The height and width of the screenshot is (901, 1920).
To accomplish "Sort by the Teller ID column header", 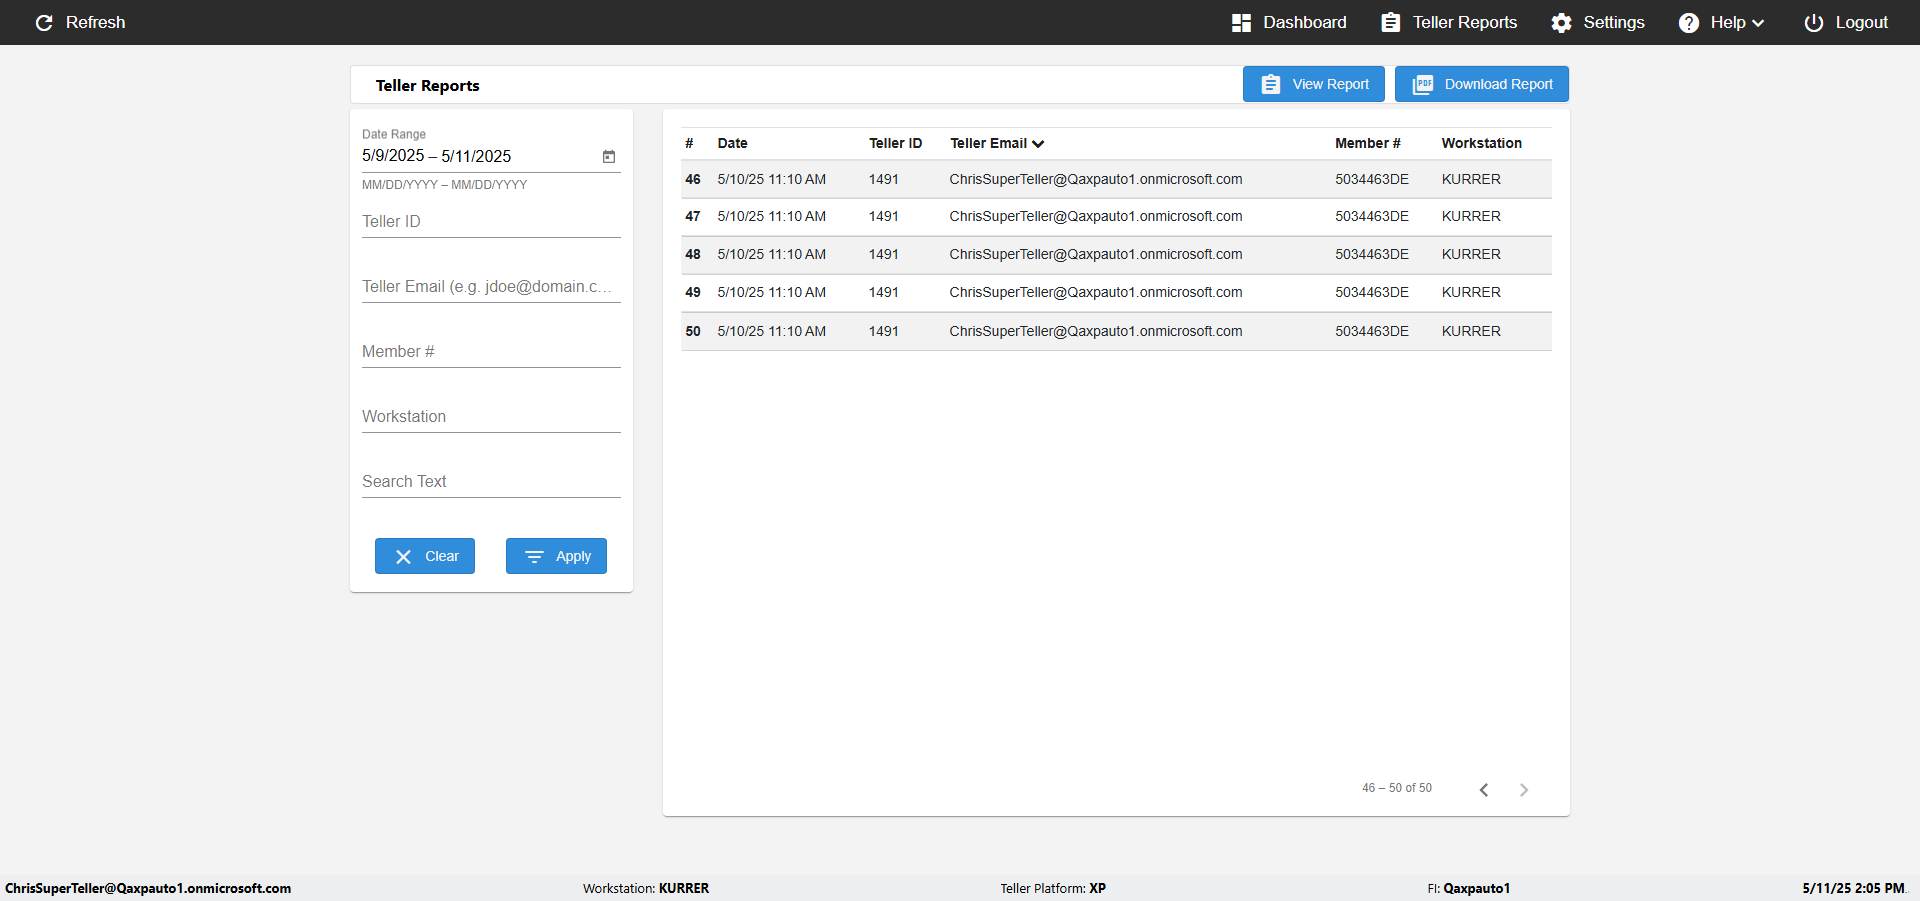I will coord(895,143).
